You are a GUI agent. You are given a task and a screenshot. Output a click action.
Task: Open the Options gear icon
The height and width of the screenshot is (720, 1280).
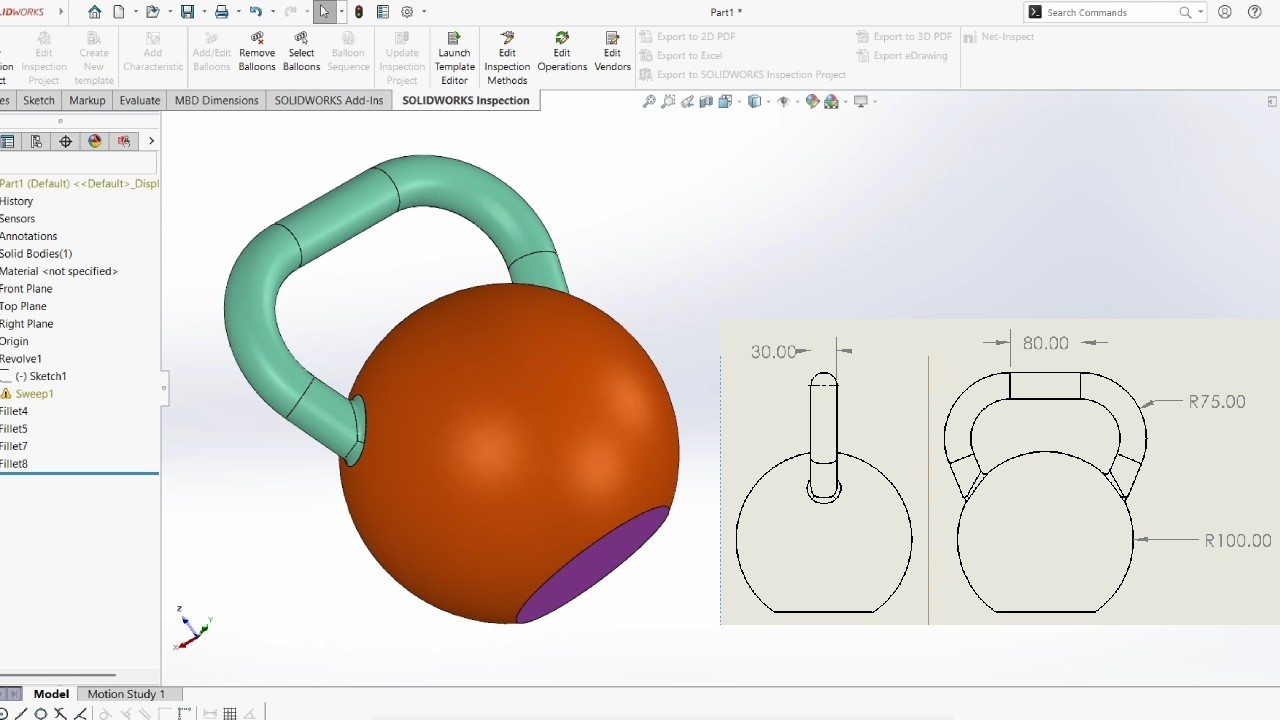(x=407, y=12)
